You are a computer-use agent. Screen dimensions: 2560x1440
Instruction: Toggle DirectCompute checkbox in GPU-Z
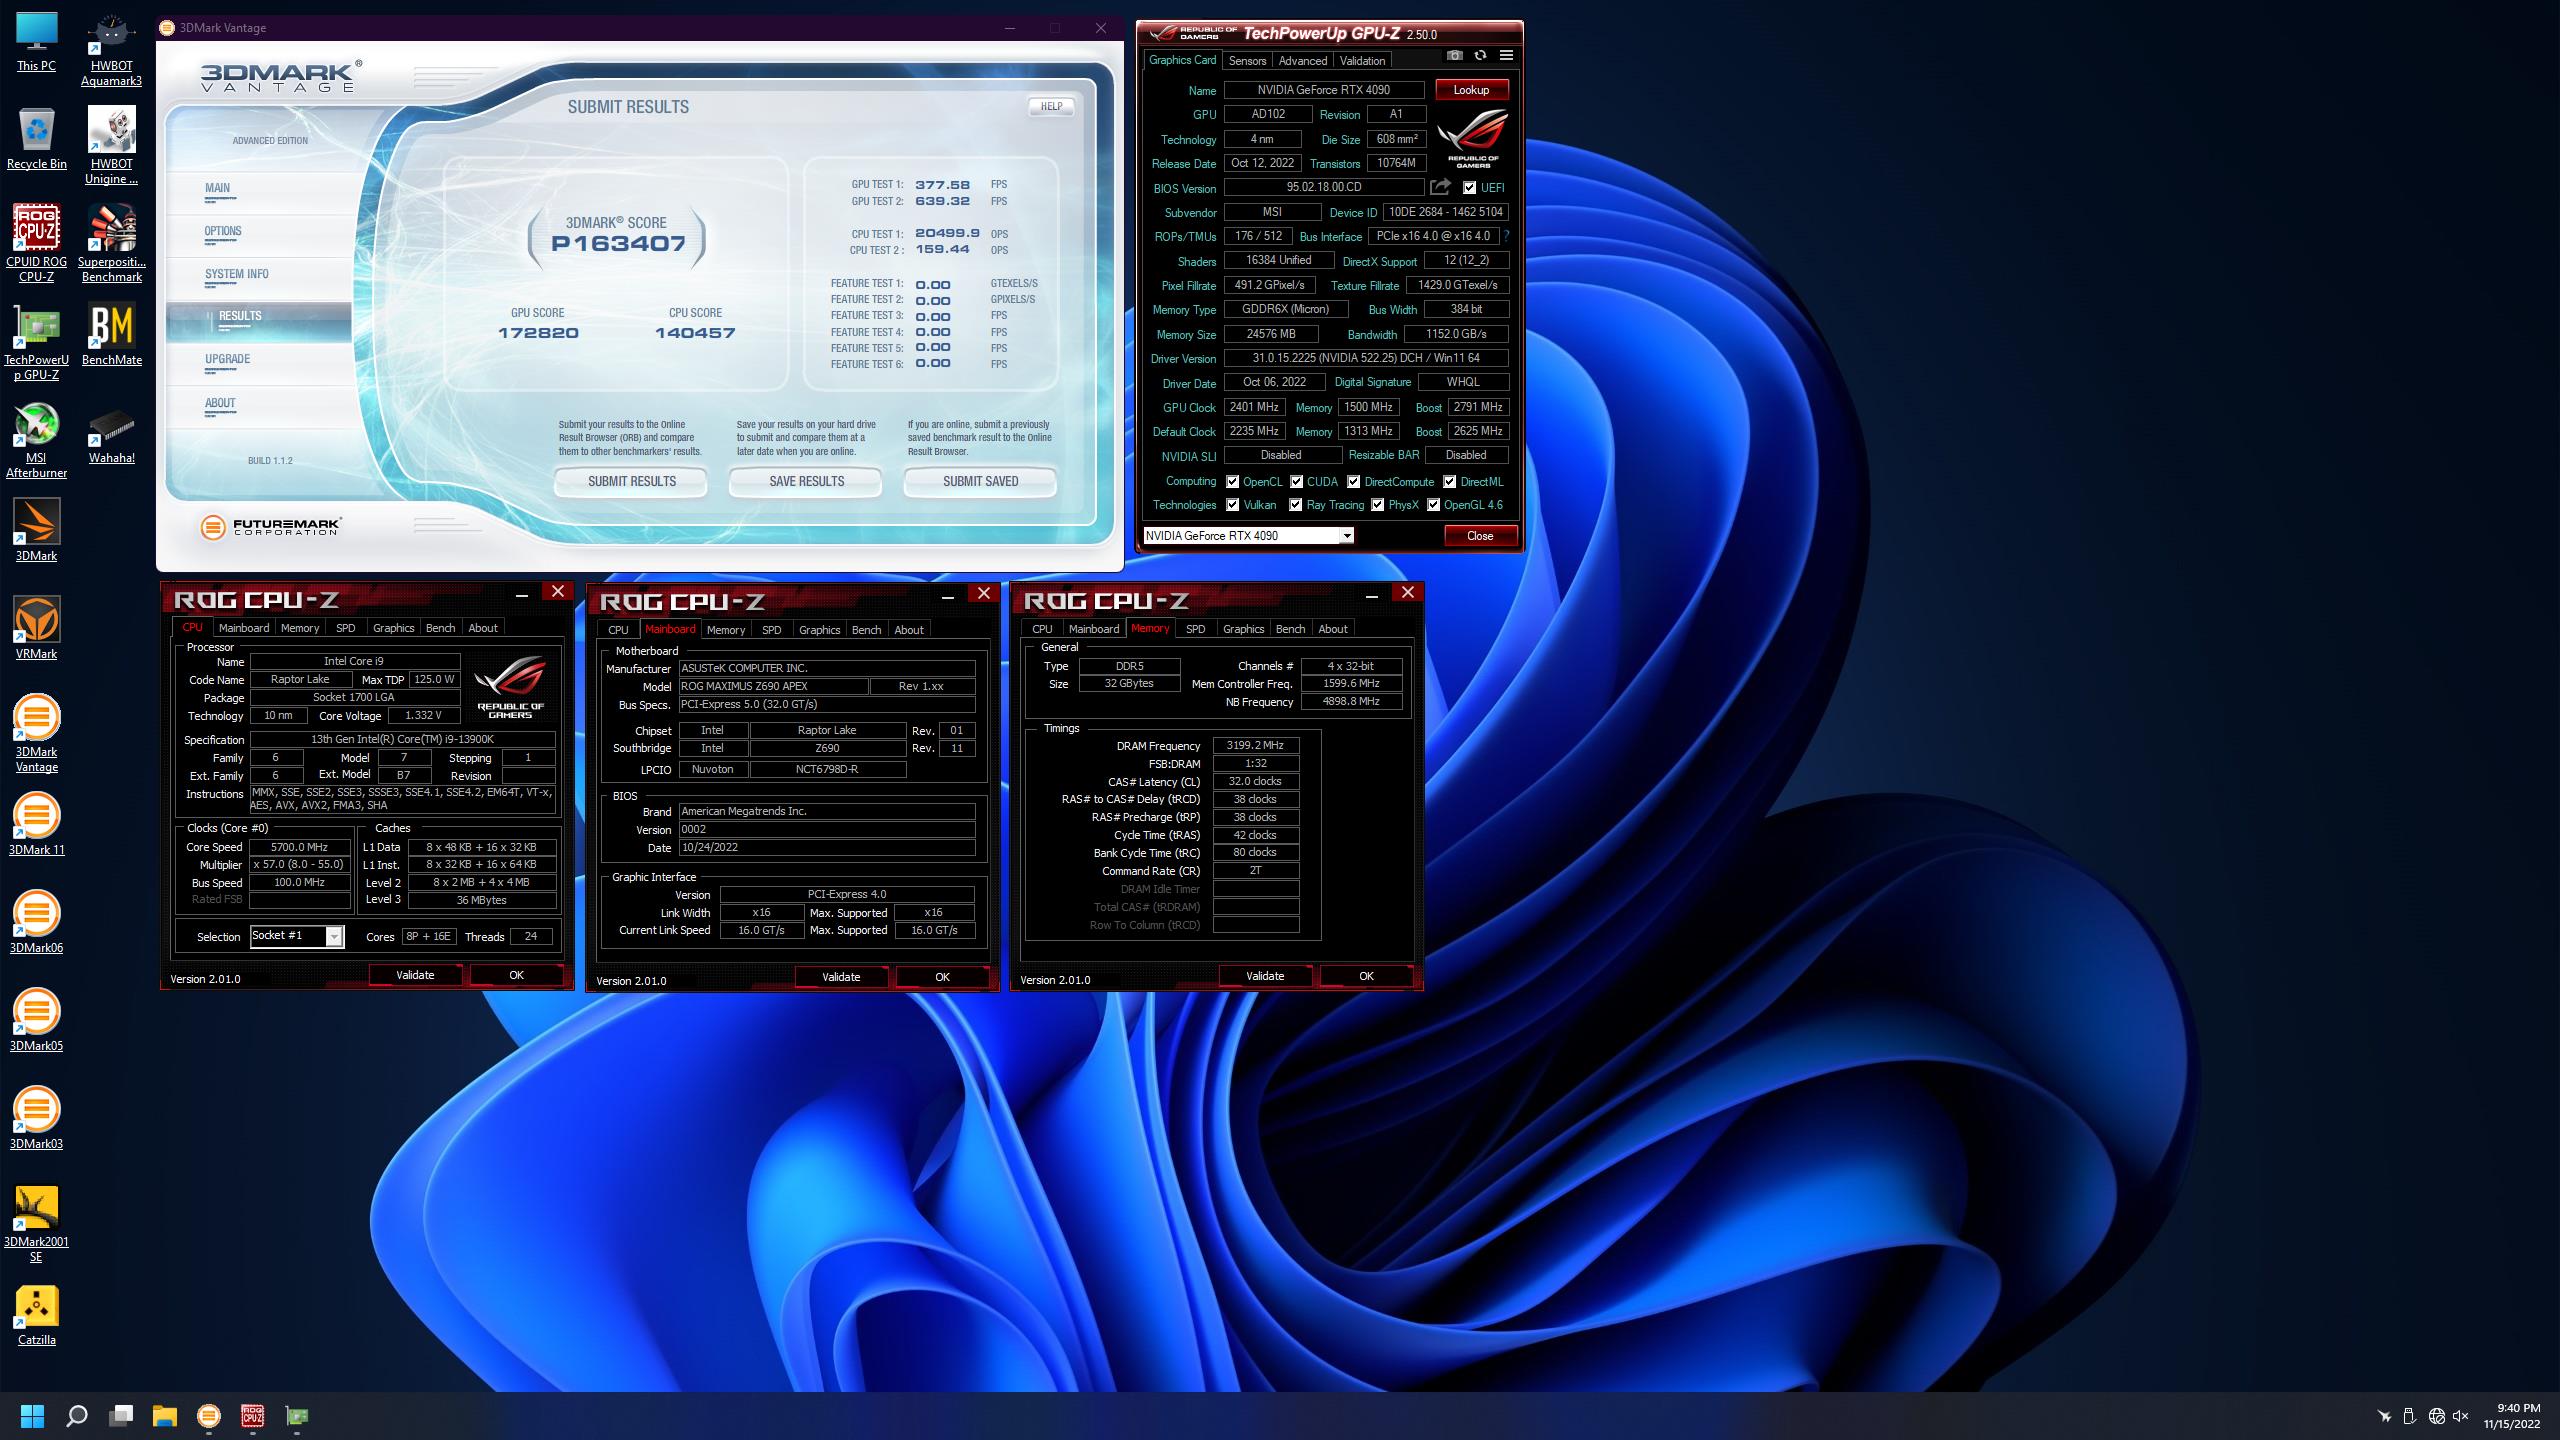point(1353,482)
